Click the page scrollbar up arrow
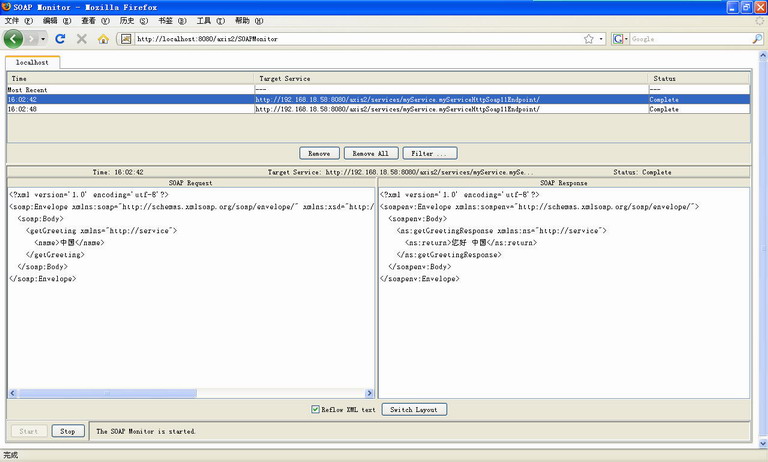The height and width of the screenshot is (462, 768). (x=763, y=56)
